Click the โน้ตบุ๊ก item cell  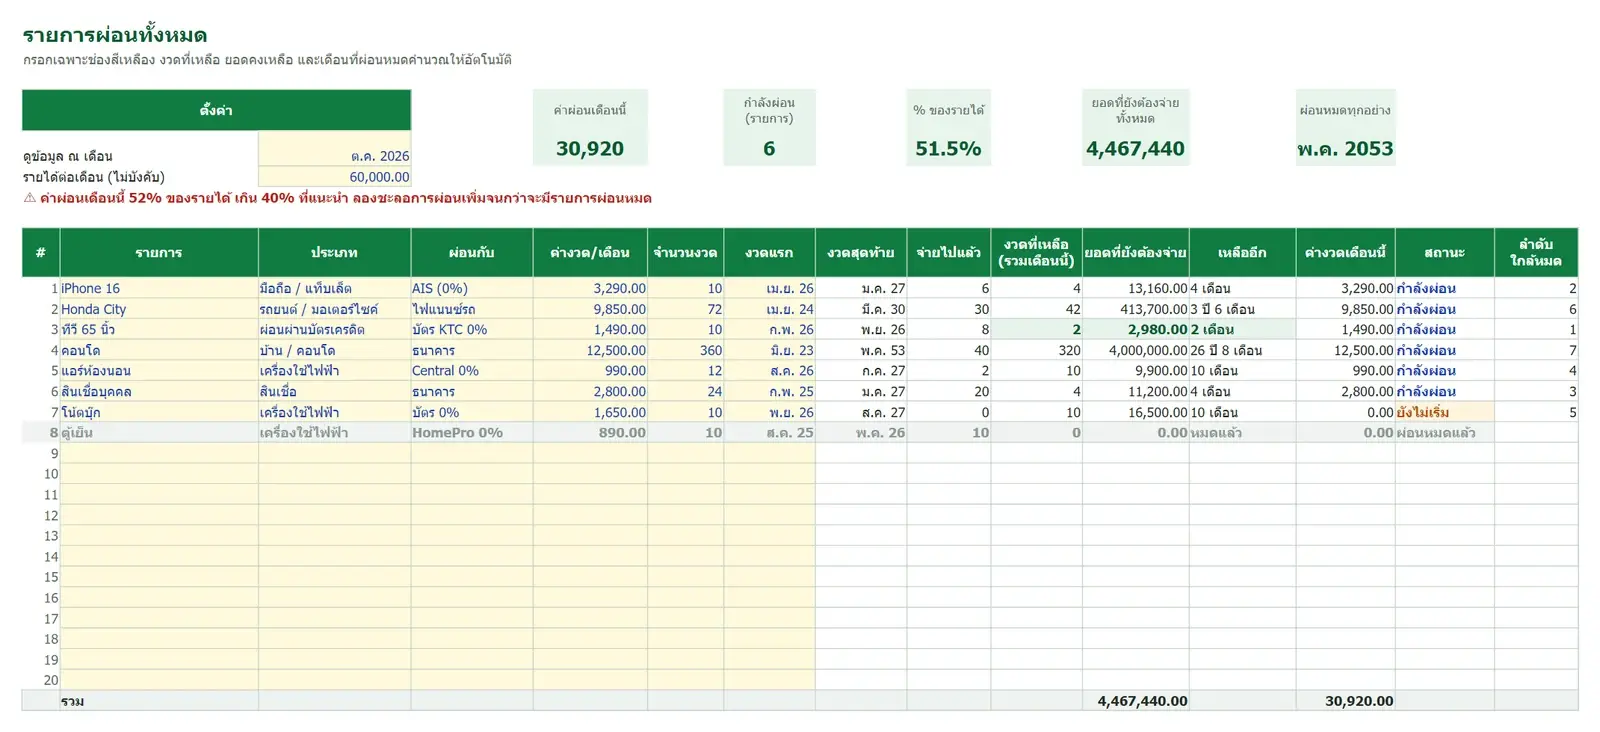pos(159,412)
